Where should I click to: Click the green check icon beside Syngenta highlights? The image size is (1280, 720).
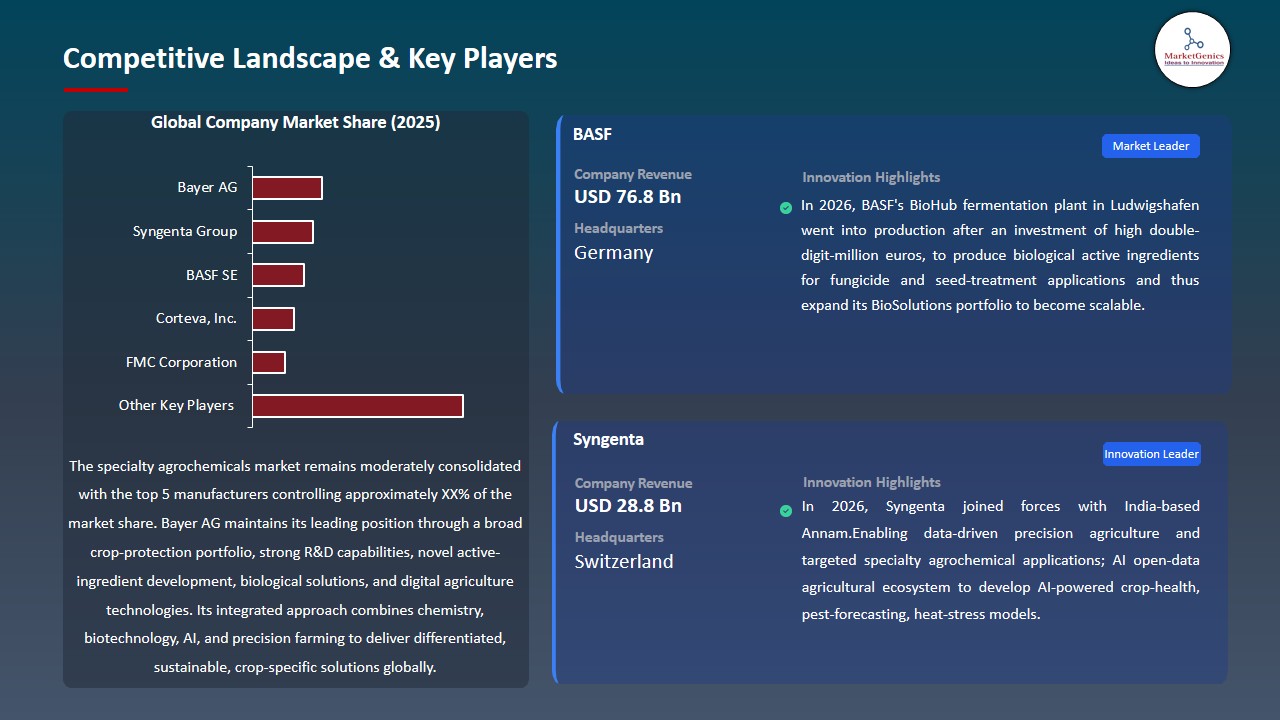[x=786, y=511]
